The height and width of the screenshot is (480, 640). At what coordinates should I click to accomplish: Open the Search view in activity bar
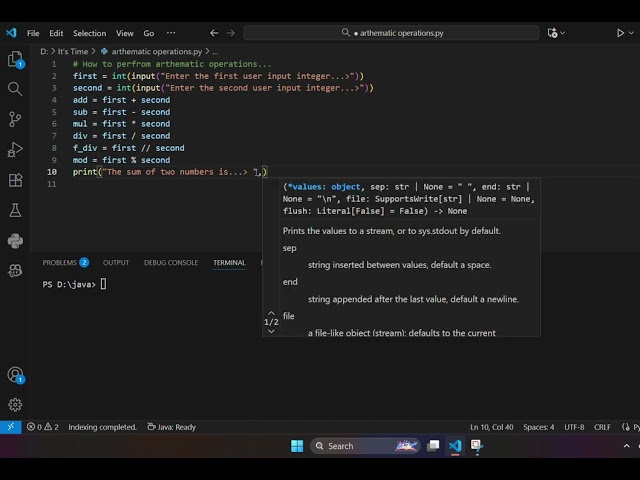pyautogui.click(x=15, y=89)
